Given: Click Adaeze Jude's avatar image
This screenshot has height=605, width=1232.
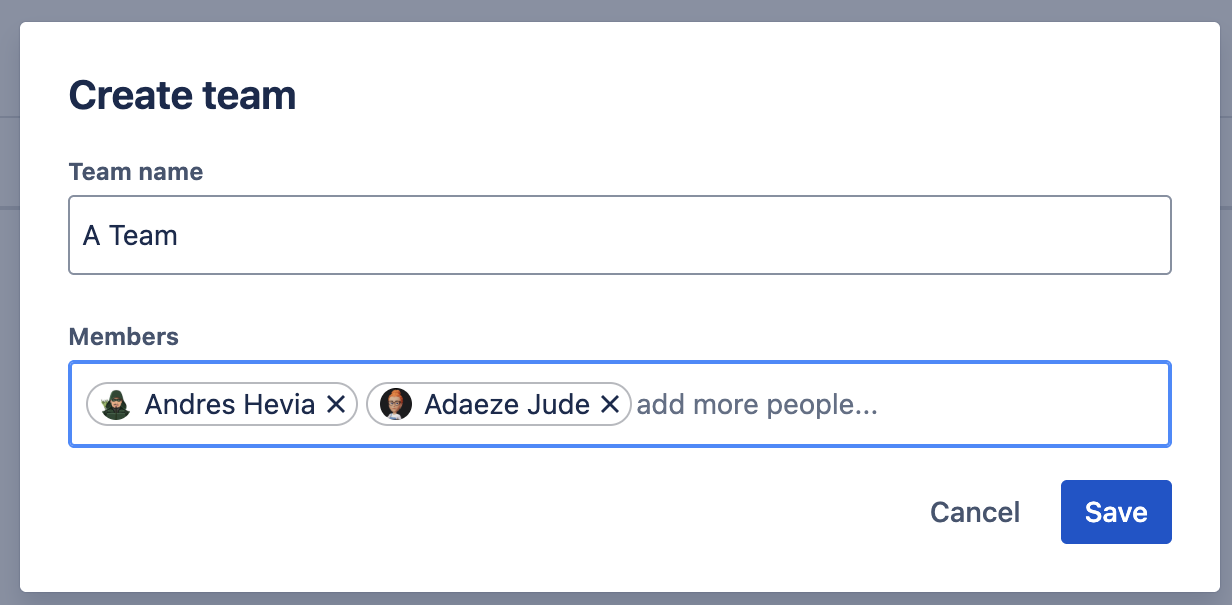Looking at the screenshot, I should click(x=396, y=404).
